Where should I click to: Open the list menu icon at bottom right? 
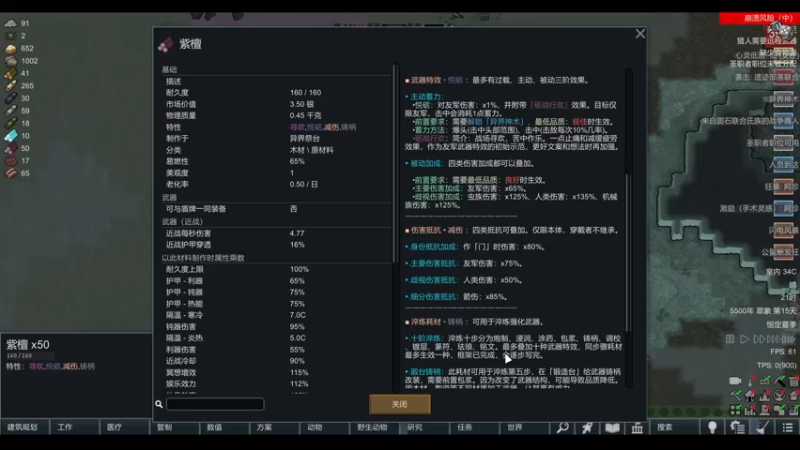[x=787, y=427]
